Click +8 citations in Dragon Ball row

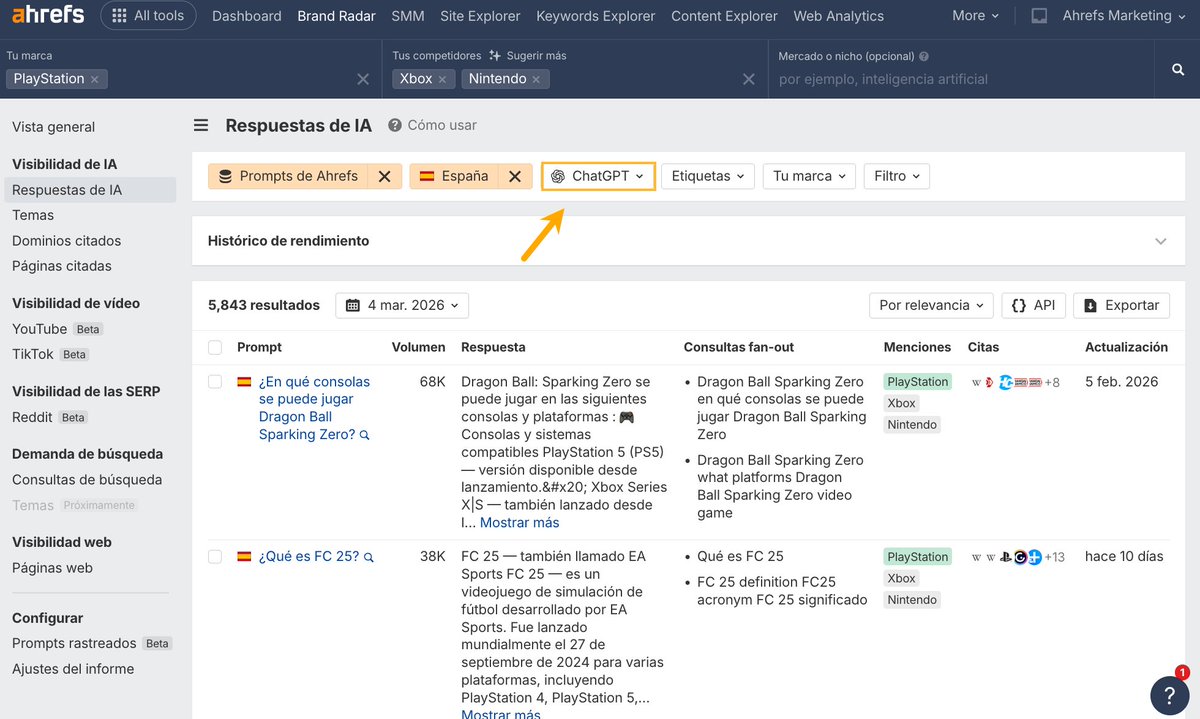[1052, 382]
